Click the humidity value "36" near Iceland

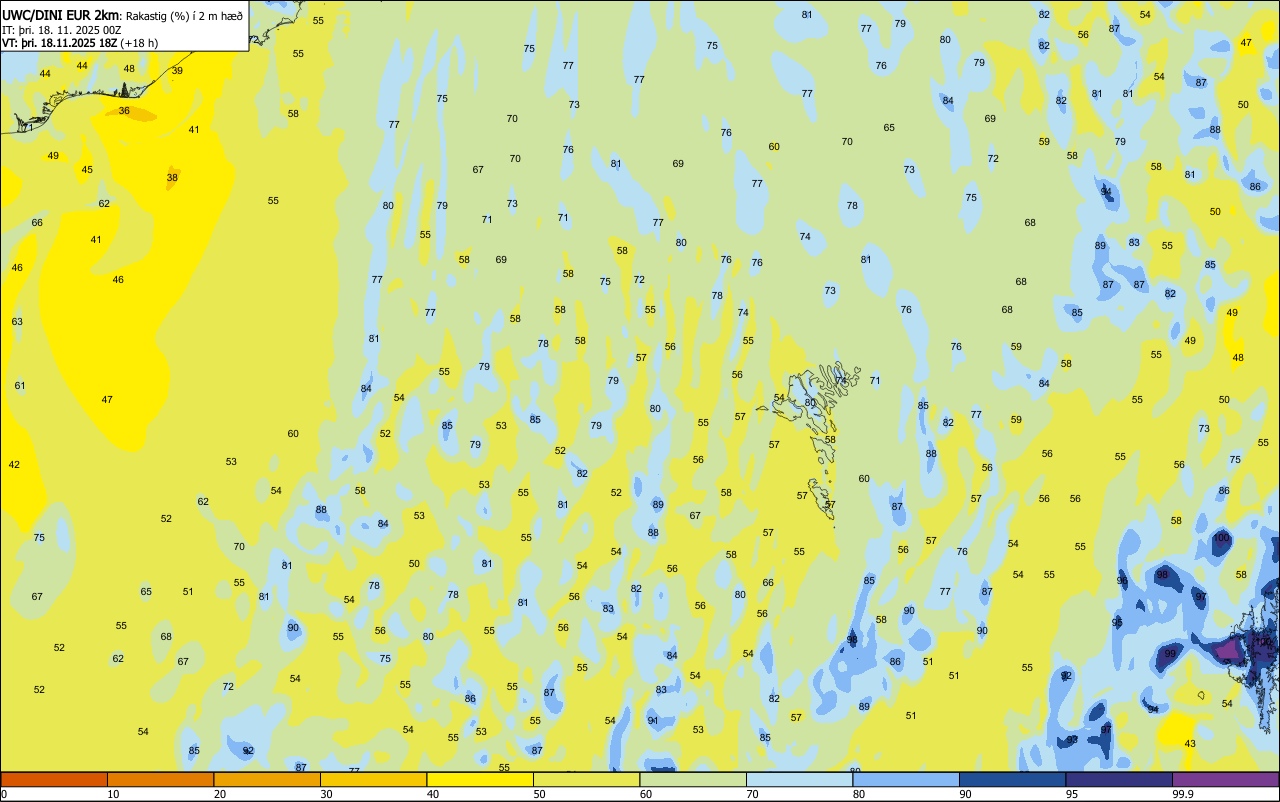(x=124, y=111)
